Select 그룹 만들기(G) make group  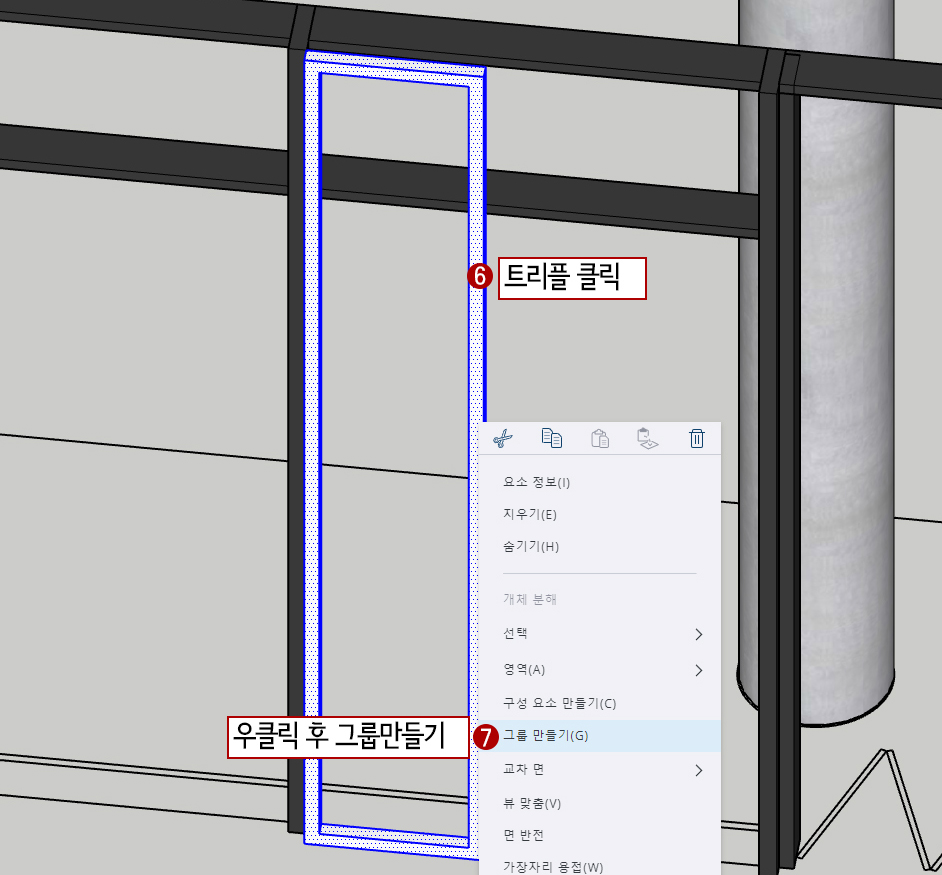(x=600, y=736)
